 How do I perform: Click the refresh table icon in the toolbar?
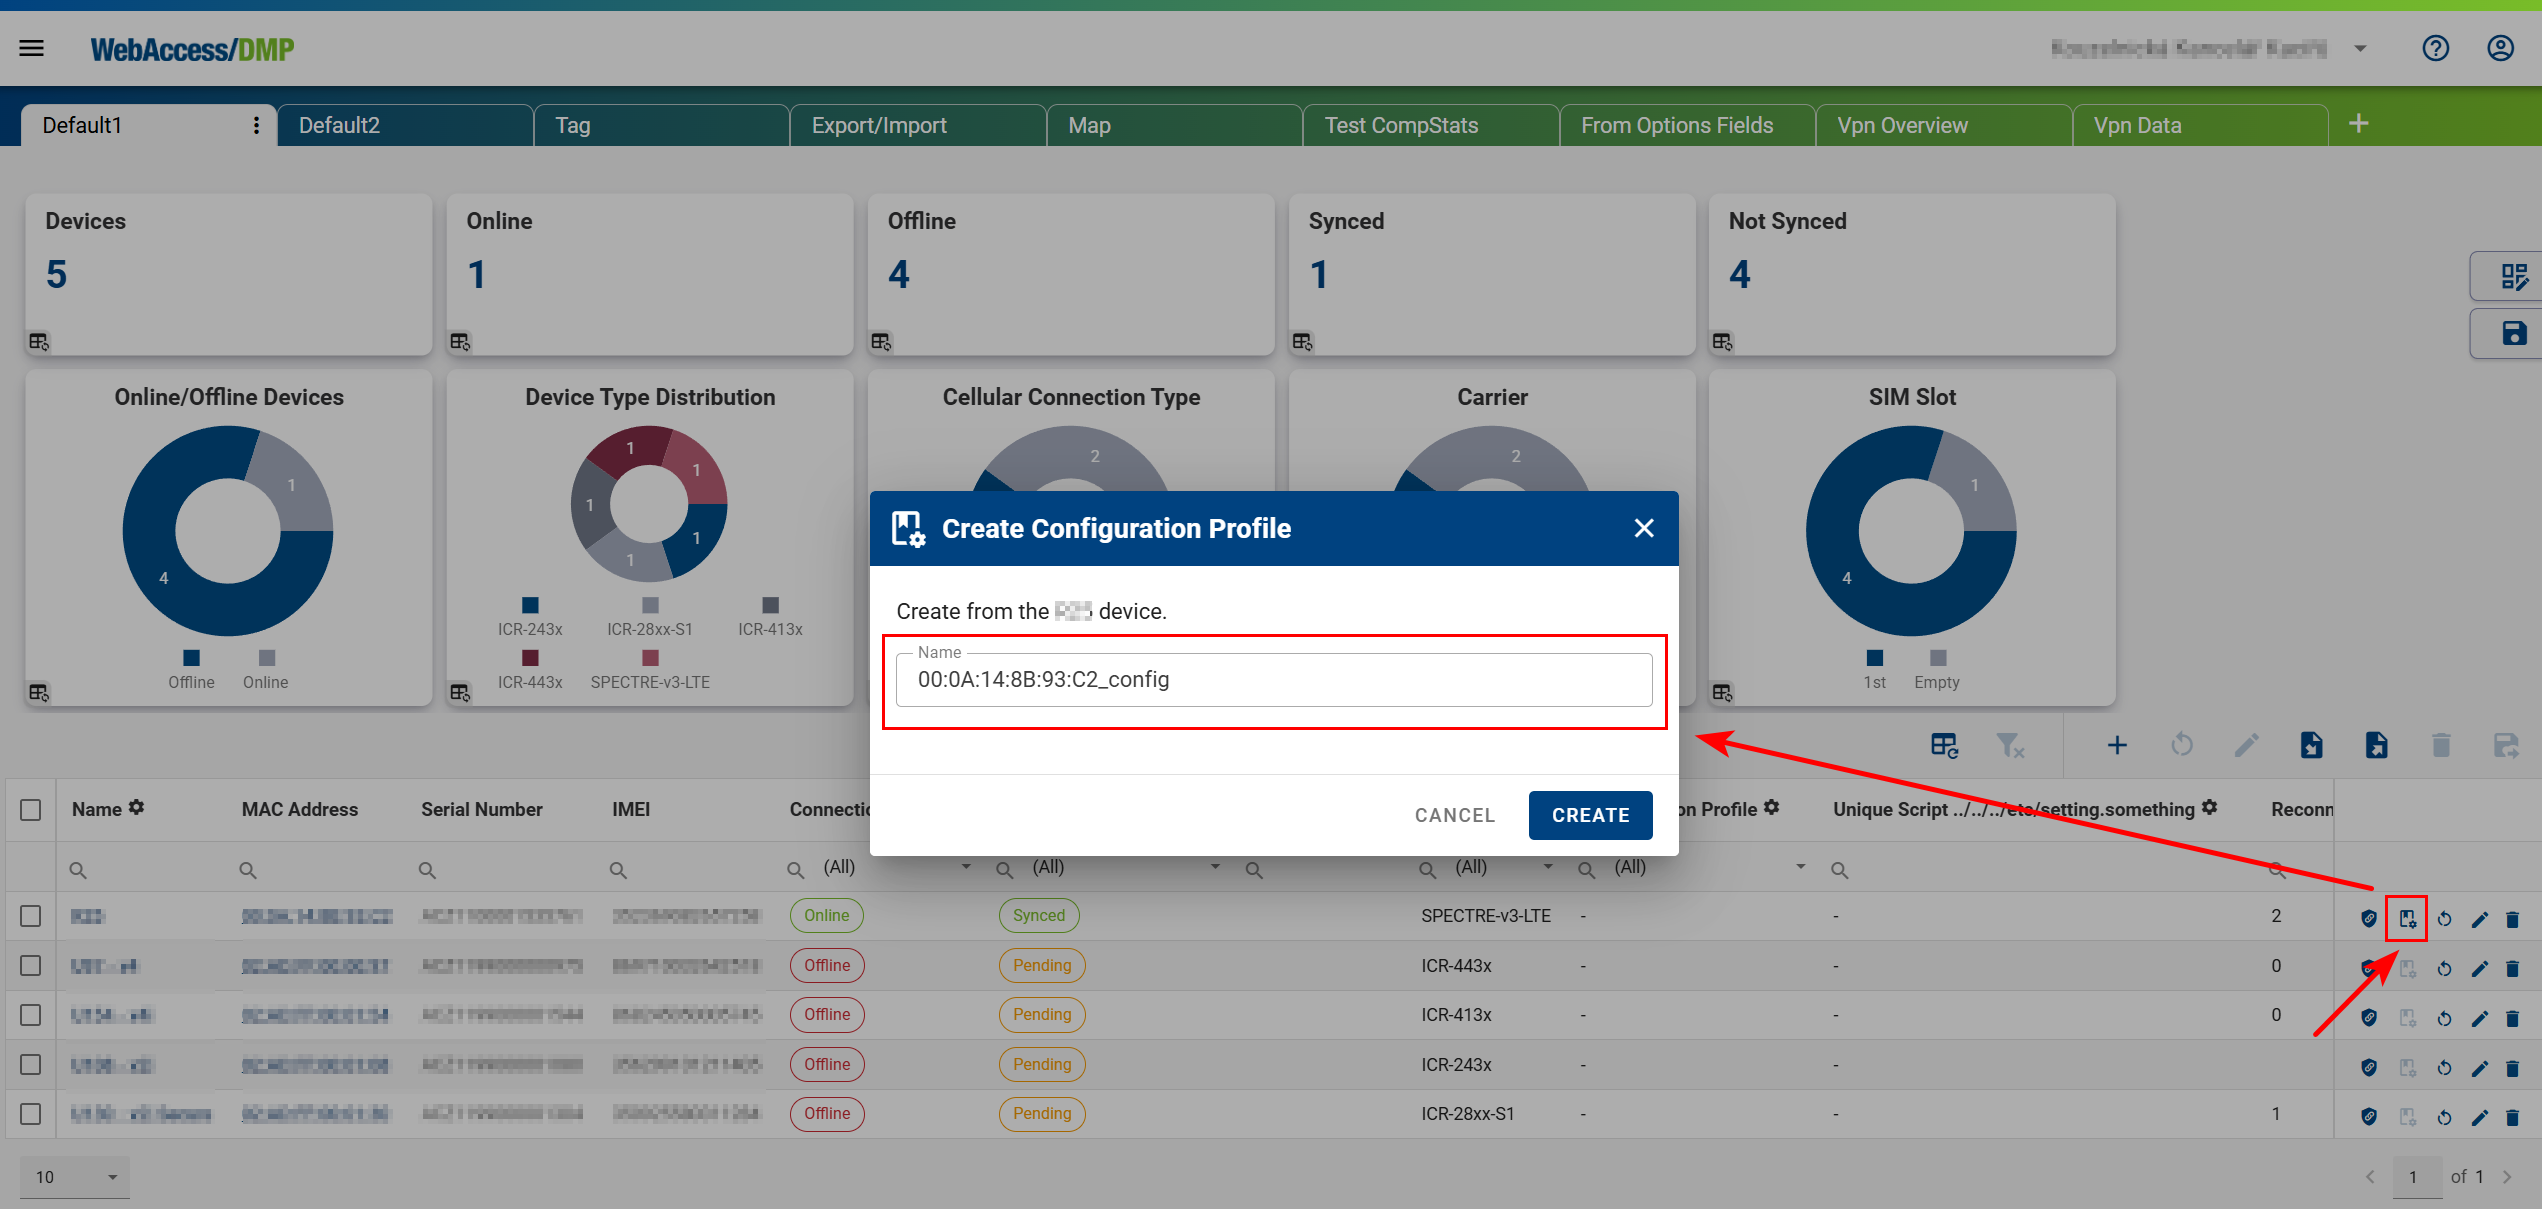tap(2182, 745)
